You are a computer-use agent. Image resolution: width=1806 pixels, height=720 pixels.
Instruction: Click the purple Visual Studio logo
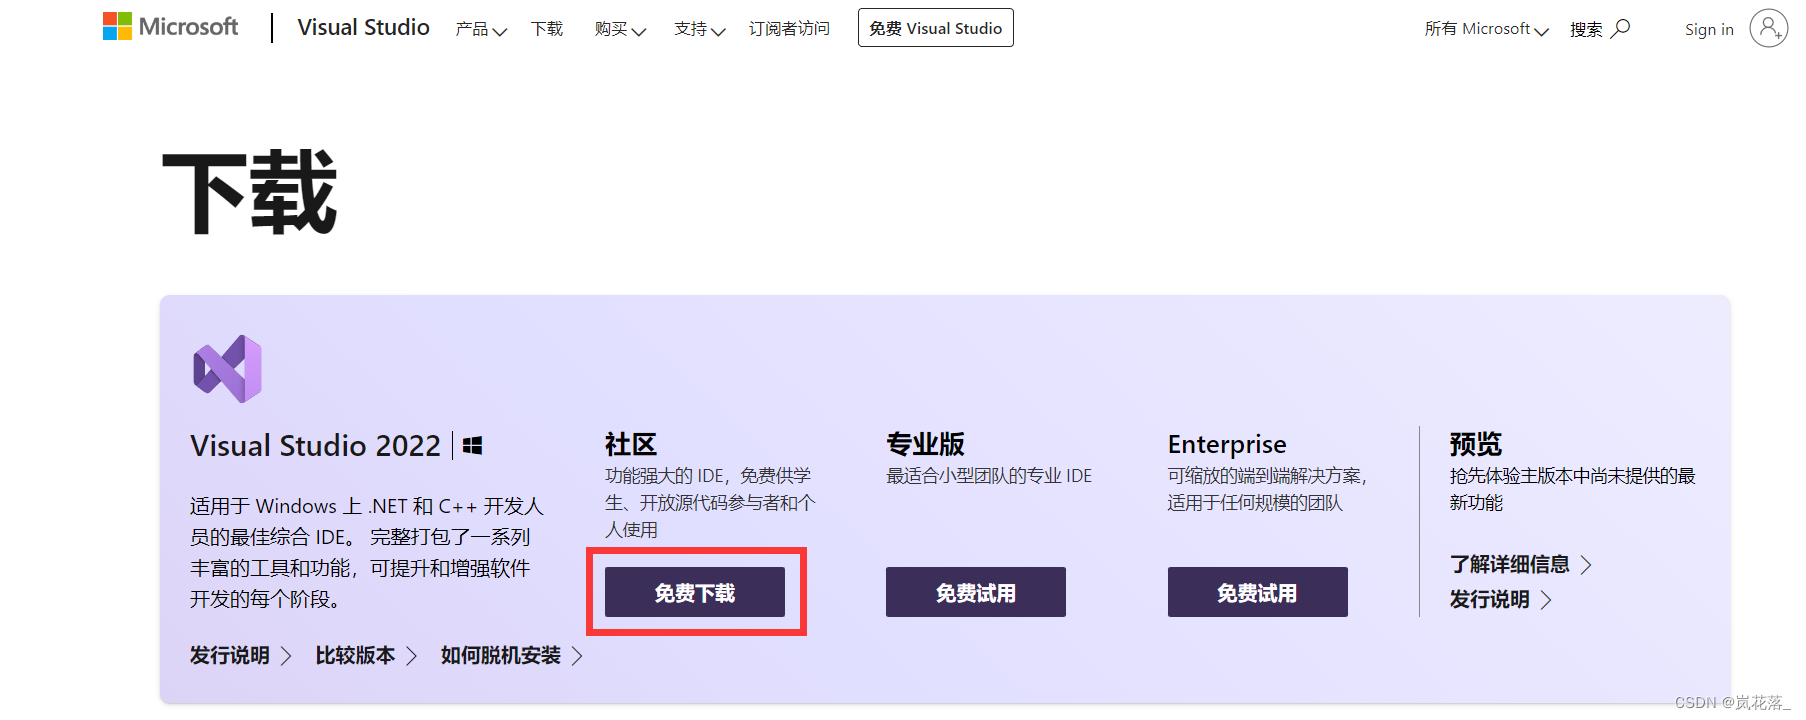click(228, 369)
